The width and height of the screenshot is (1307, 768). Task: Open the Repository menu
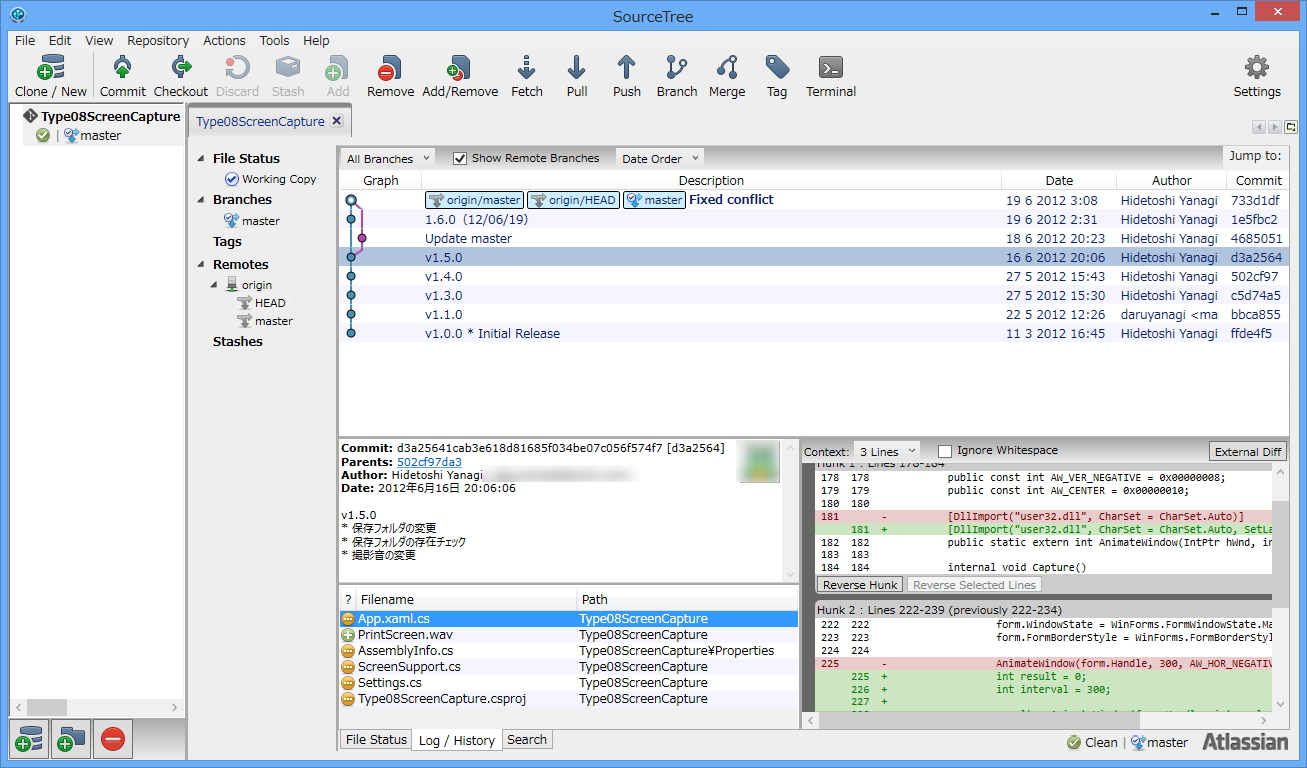157,40
